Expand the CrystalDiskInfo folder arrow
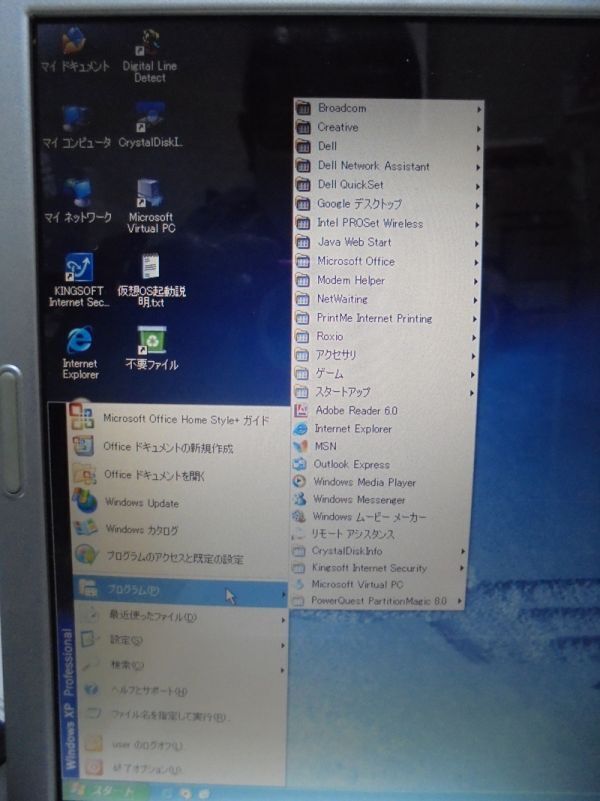Screen dimensions: 600x801 coord(463,551)
